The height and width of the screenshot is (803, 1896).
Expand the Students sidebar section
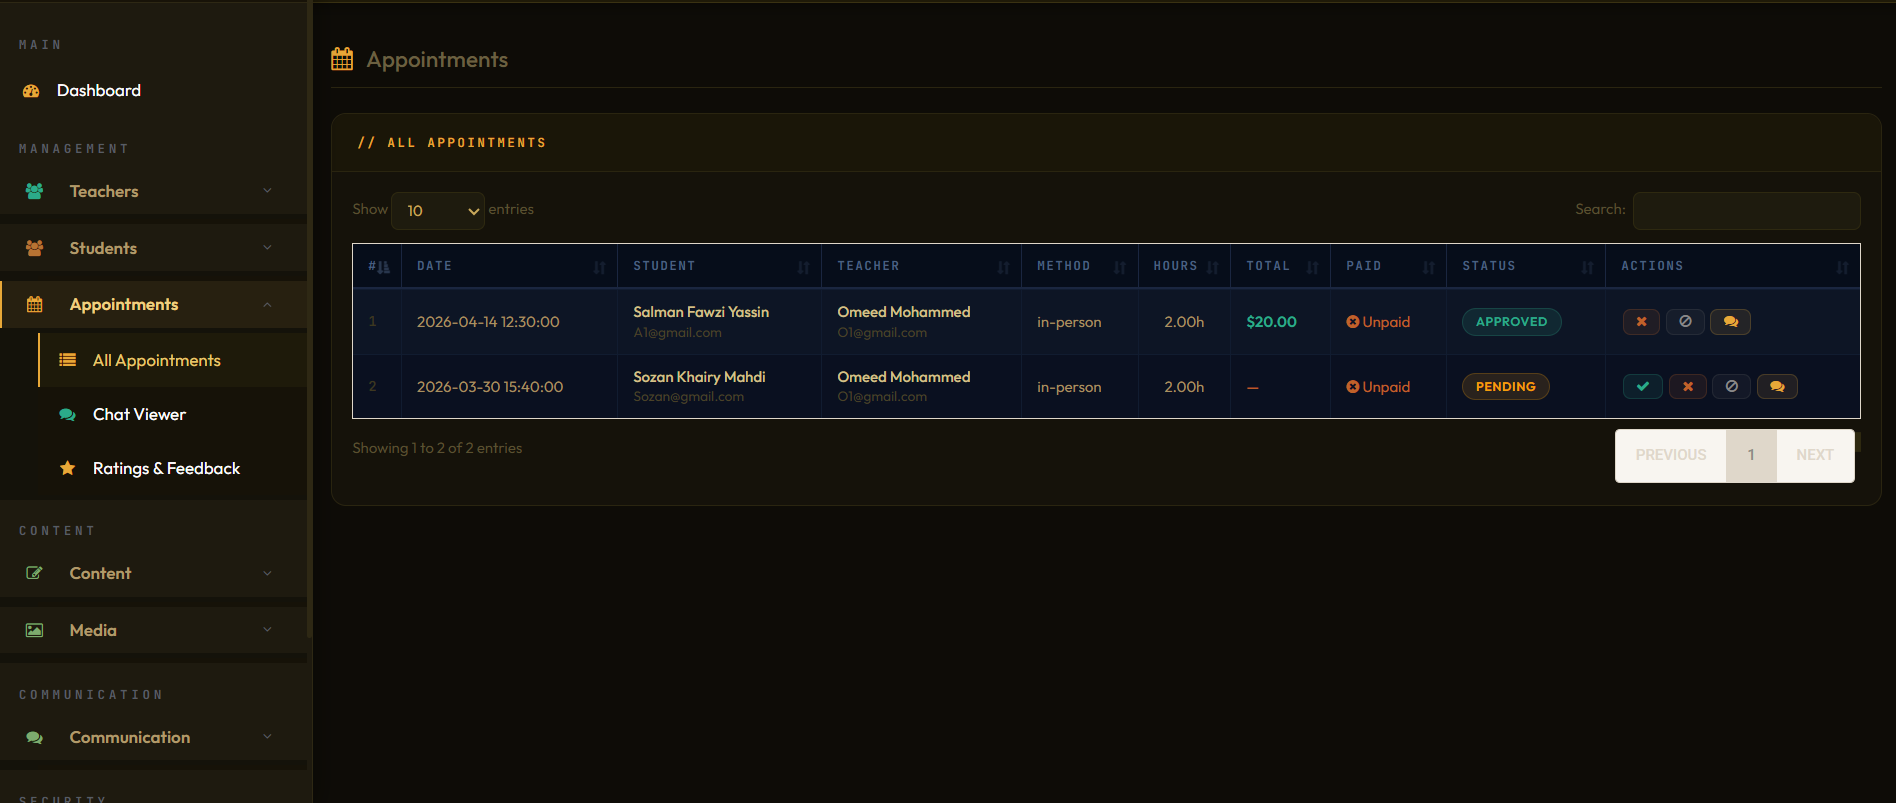(x=154, y=248)
